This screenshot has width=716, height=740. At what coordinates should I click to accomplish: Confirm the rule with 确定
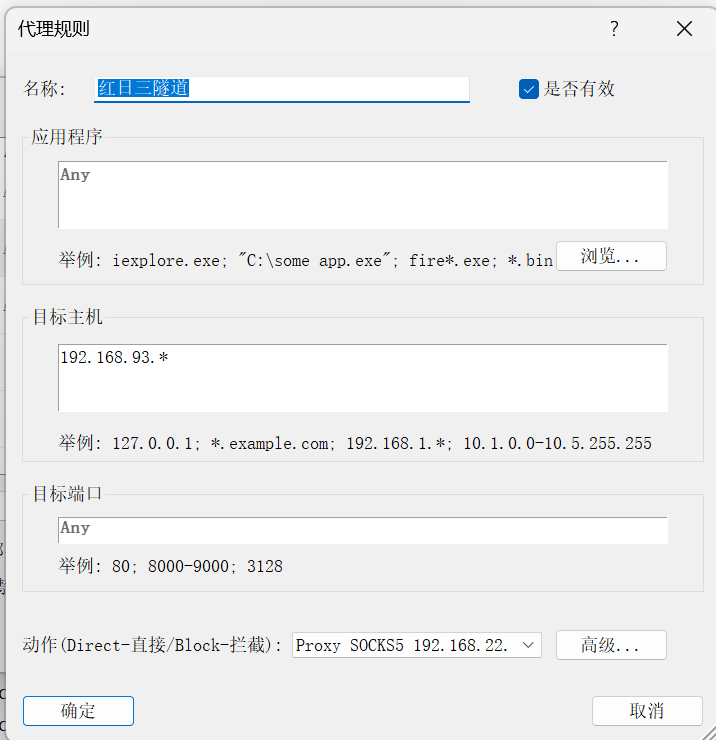point(78,711)
